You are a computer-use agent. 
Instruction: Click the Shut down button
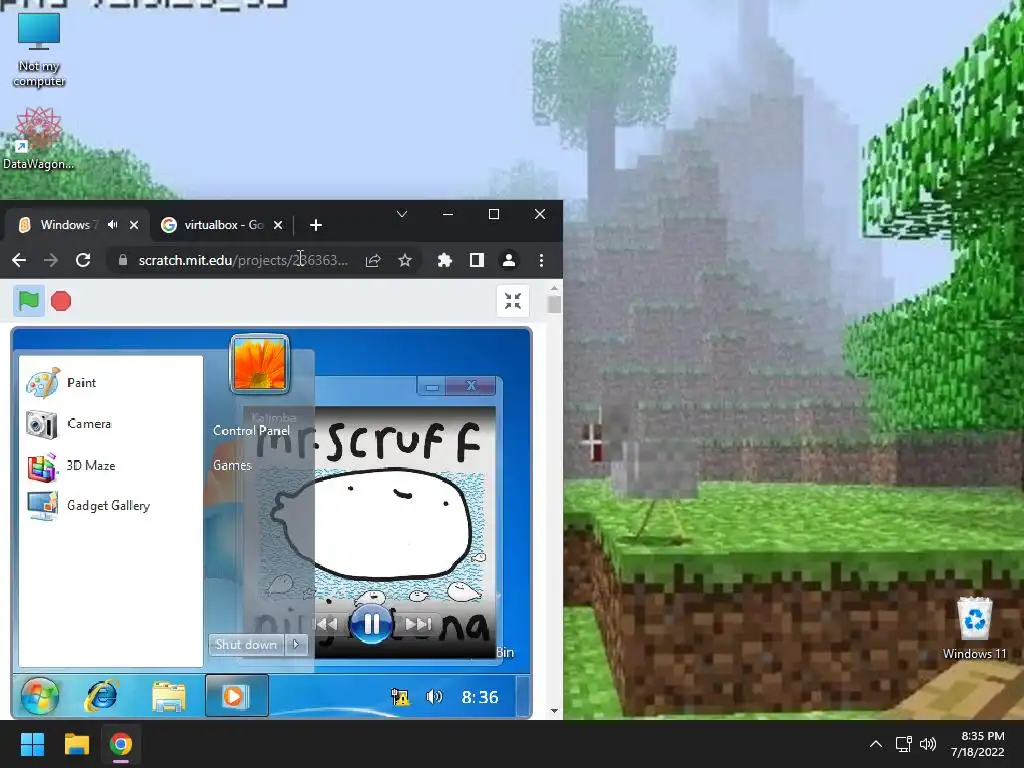(246, 645)
